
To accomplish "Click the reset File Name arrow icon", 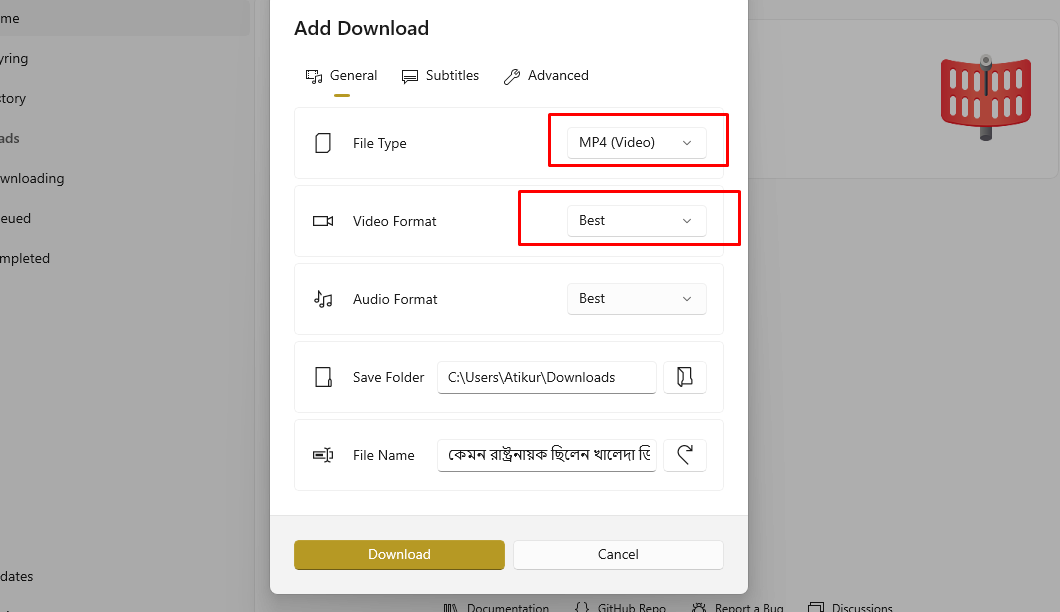I will (x=685, y=455).
